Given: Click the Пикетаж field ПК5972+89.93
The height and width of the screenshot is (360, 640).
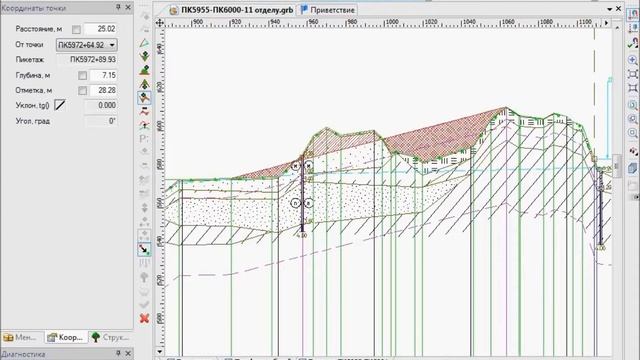Looking at the screenshot, I should tap(87, 60).
